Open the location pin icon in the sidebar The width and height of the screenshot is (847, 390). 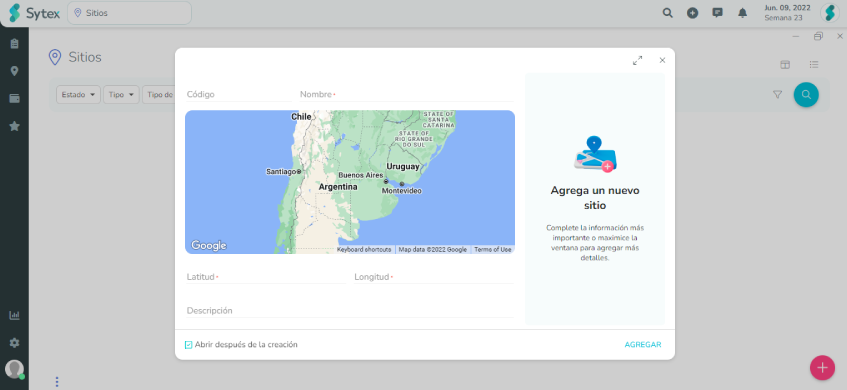pos(15,71)
